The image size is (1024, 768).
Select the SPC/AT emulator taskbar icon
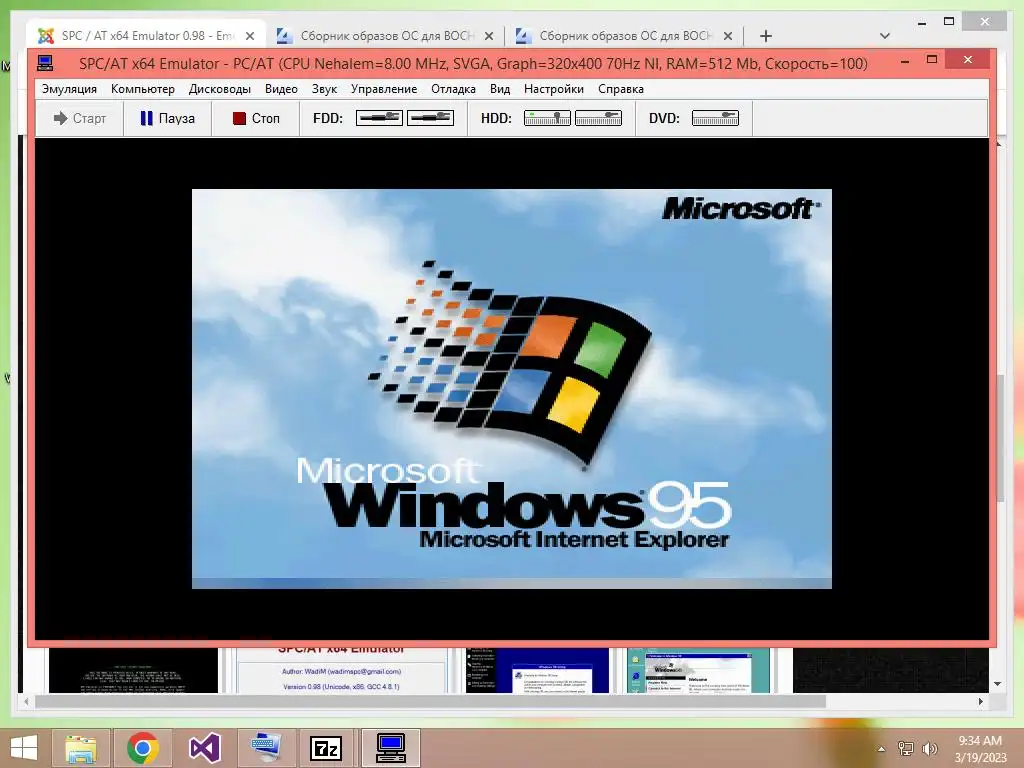391,748
